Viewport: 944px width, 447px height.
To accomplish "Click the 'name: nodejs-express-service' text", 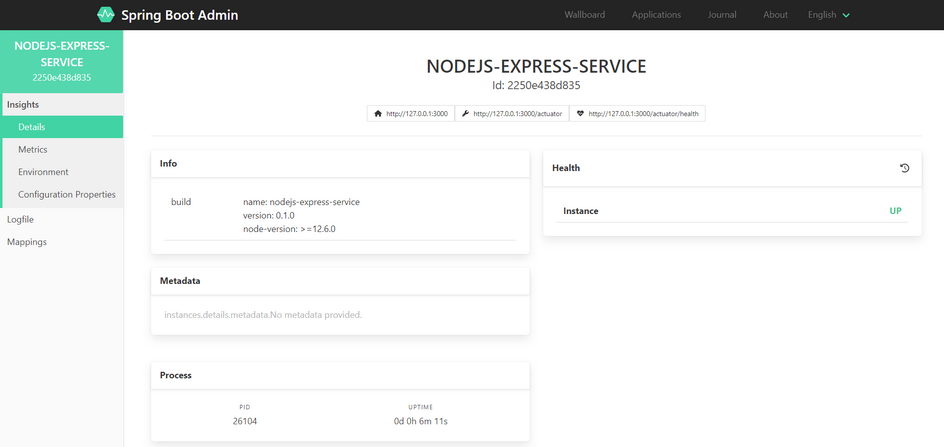I will pos(301,202).
